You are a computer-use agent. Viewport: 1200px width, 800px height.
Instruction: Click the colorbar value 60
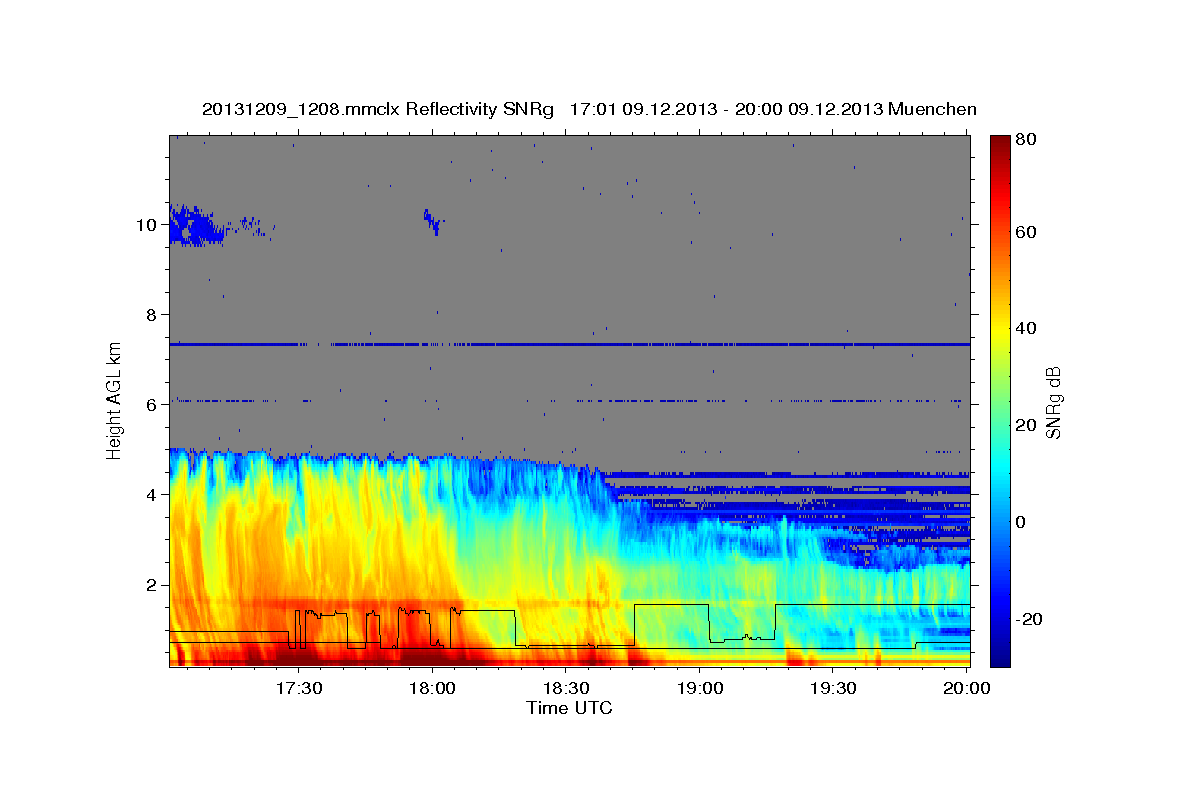click(x=1027, y=232)
